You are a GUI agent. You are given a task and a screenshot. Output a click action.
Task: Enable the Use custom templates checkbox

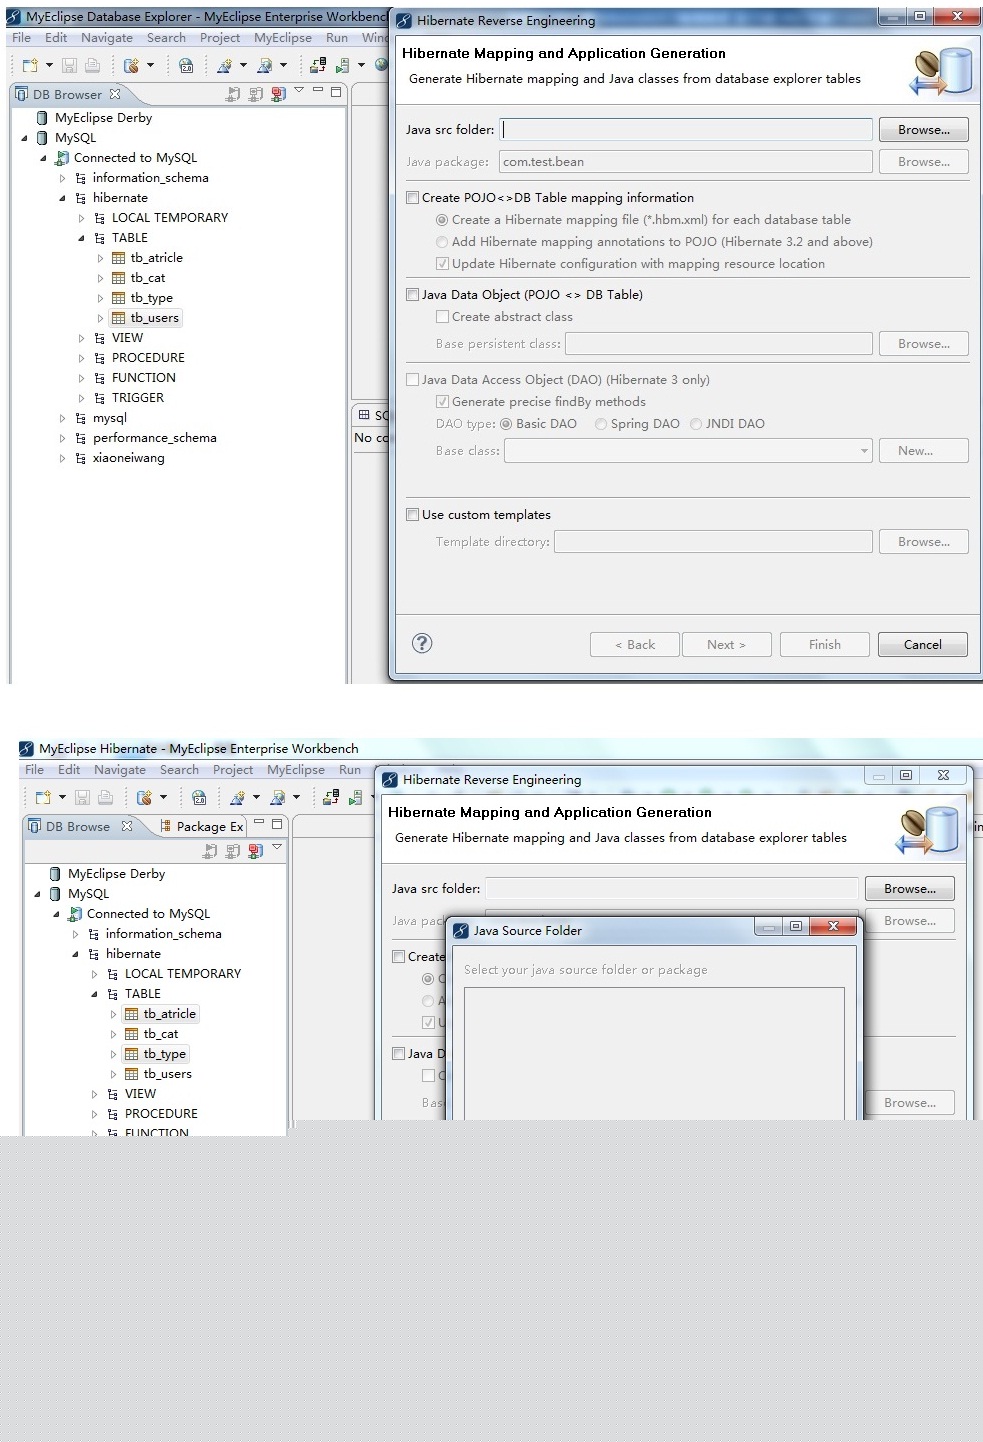[412, 515]
